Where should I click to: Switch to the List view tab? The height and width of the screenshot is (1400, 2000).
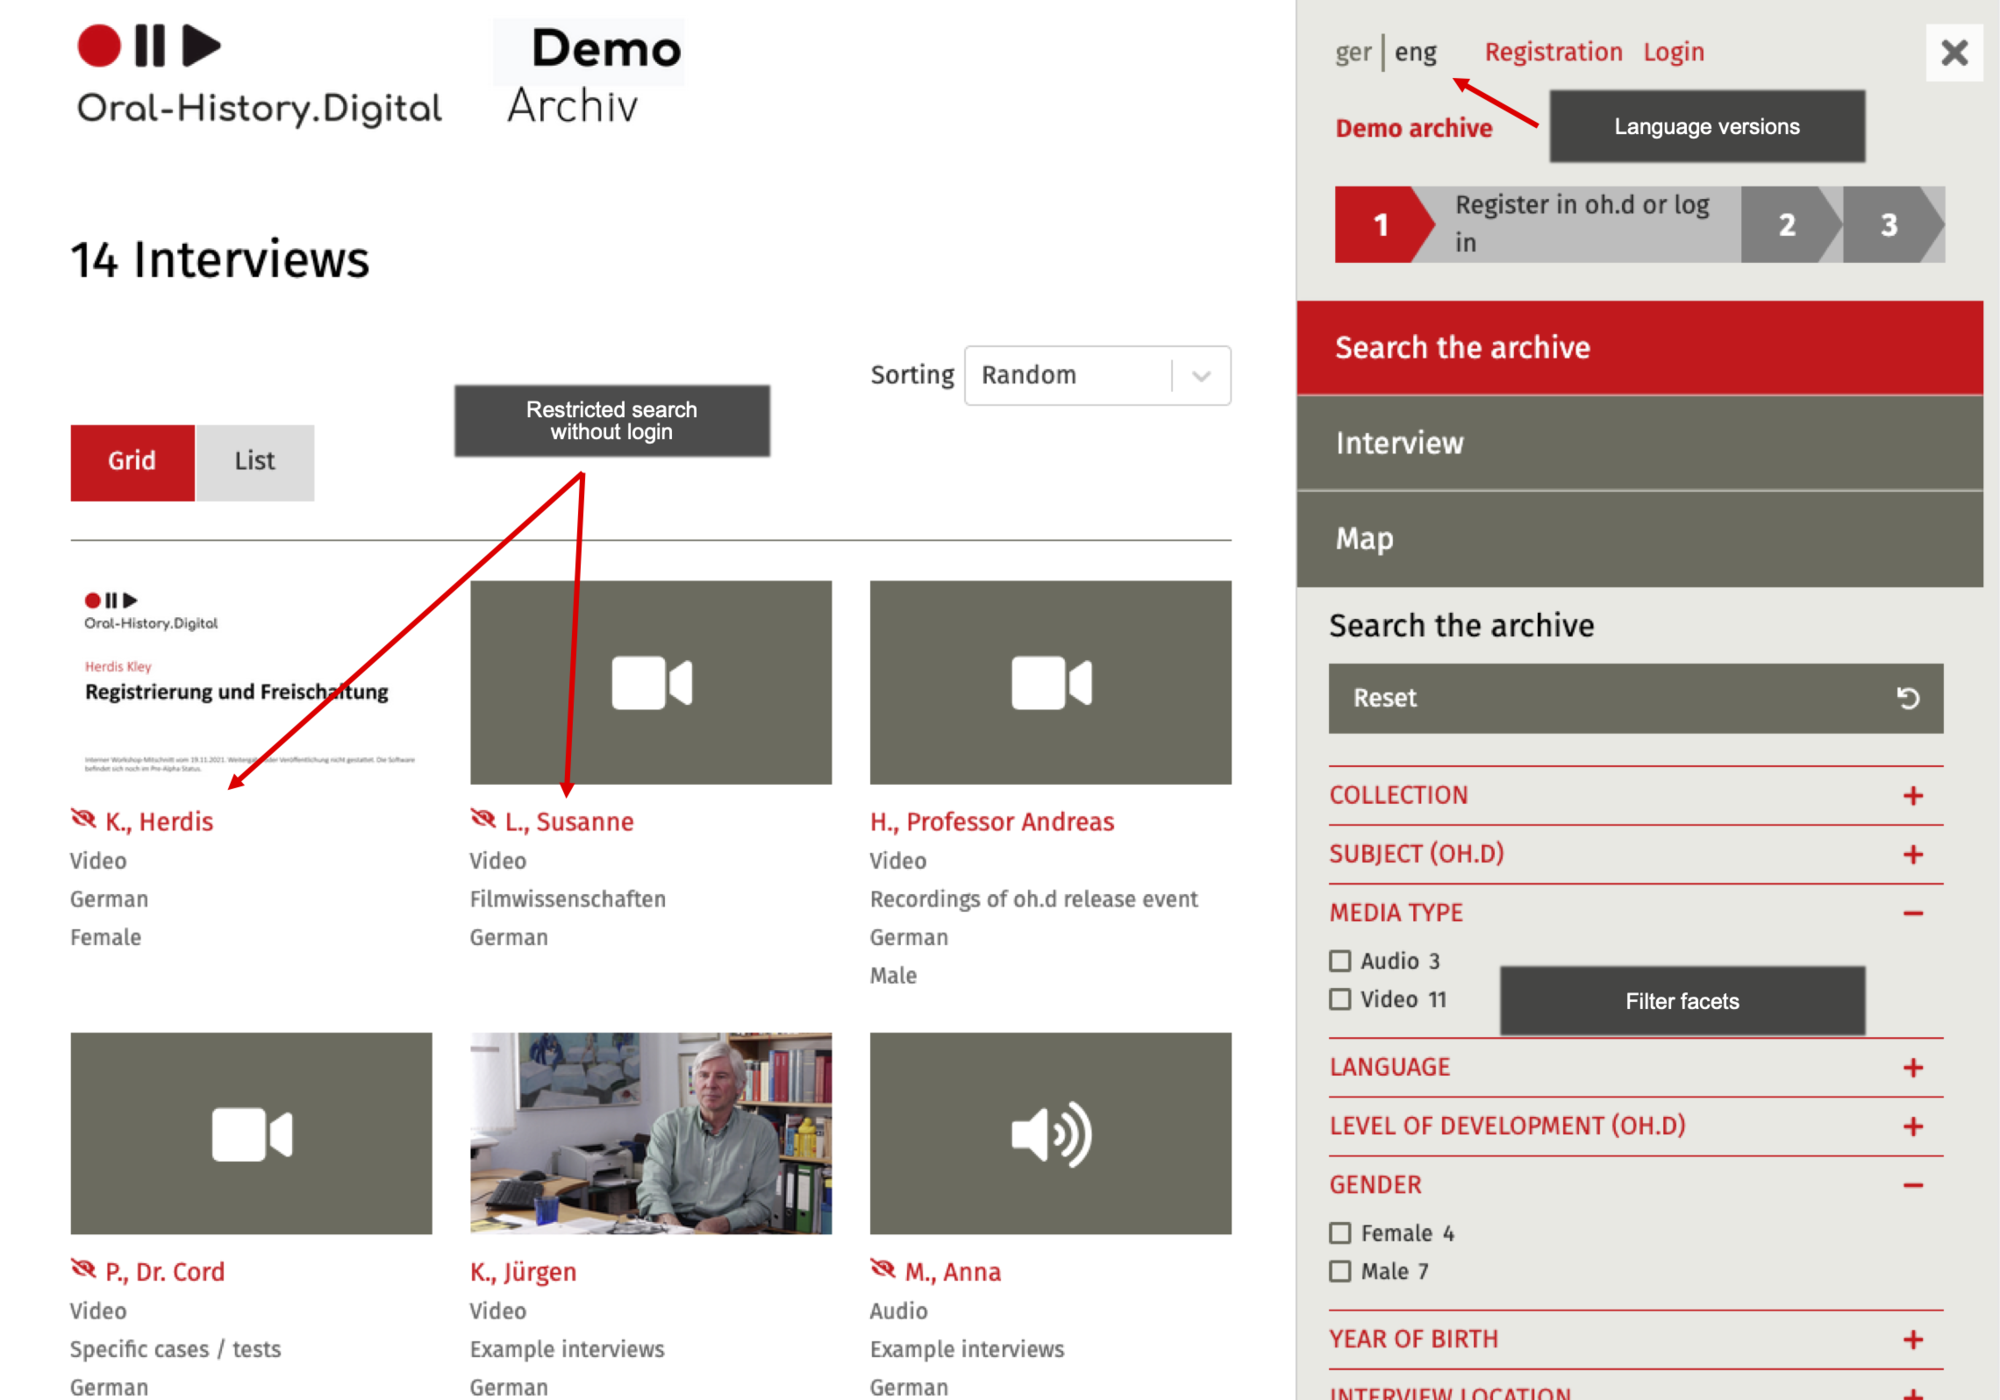(x=254, y=461)
